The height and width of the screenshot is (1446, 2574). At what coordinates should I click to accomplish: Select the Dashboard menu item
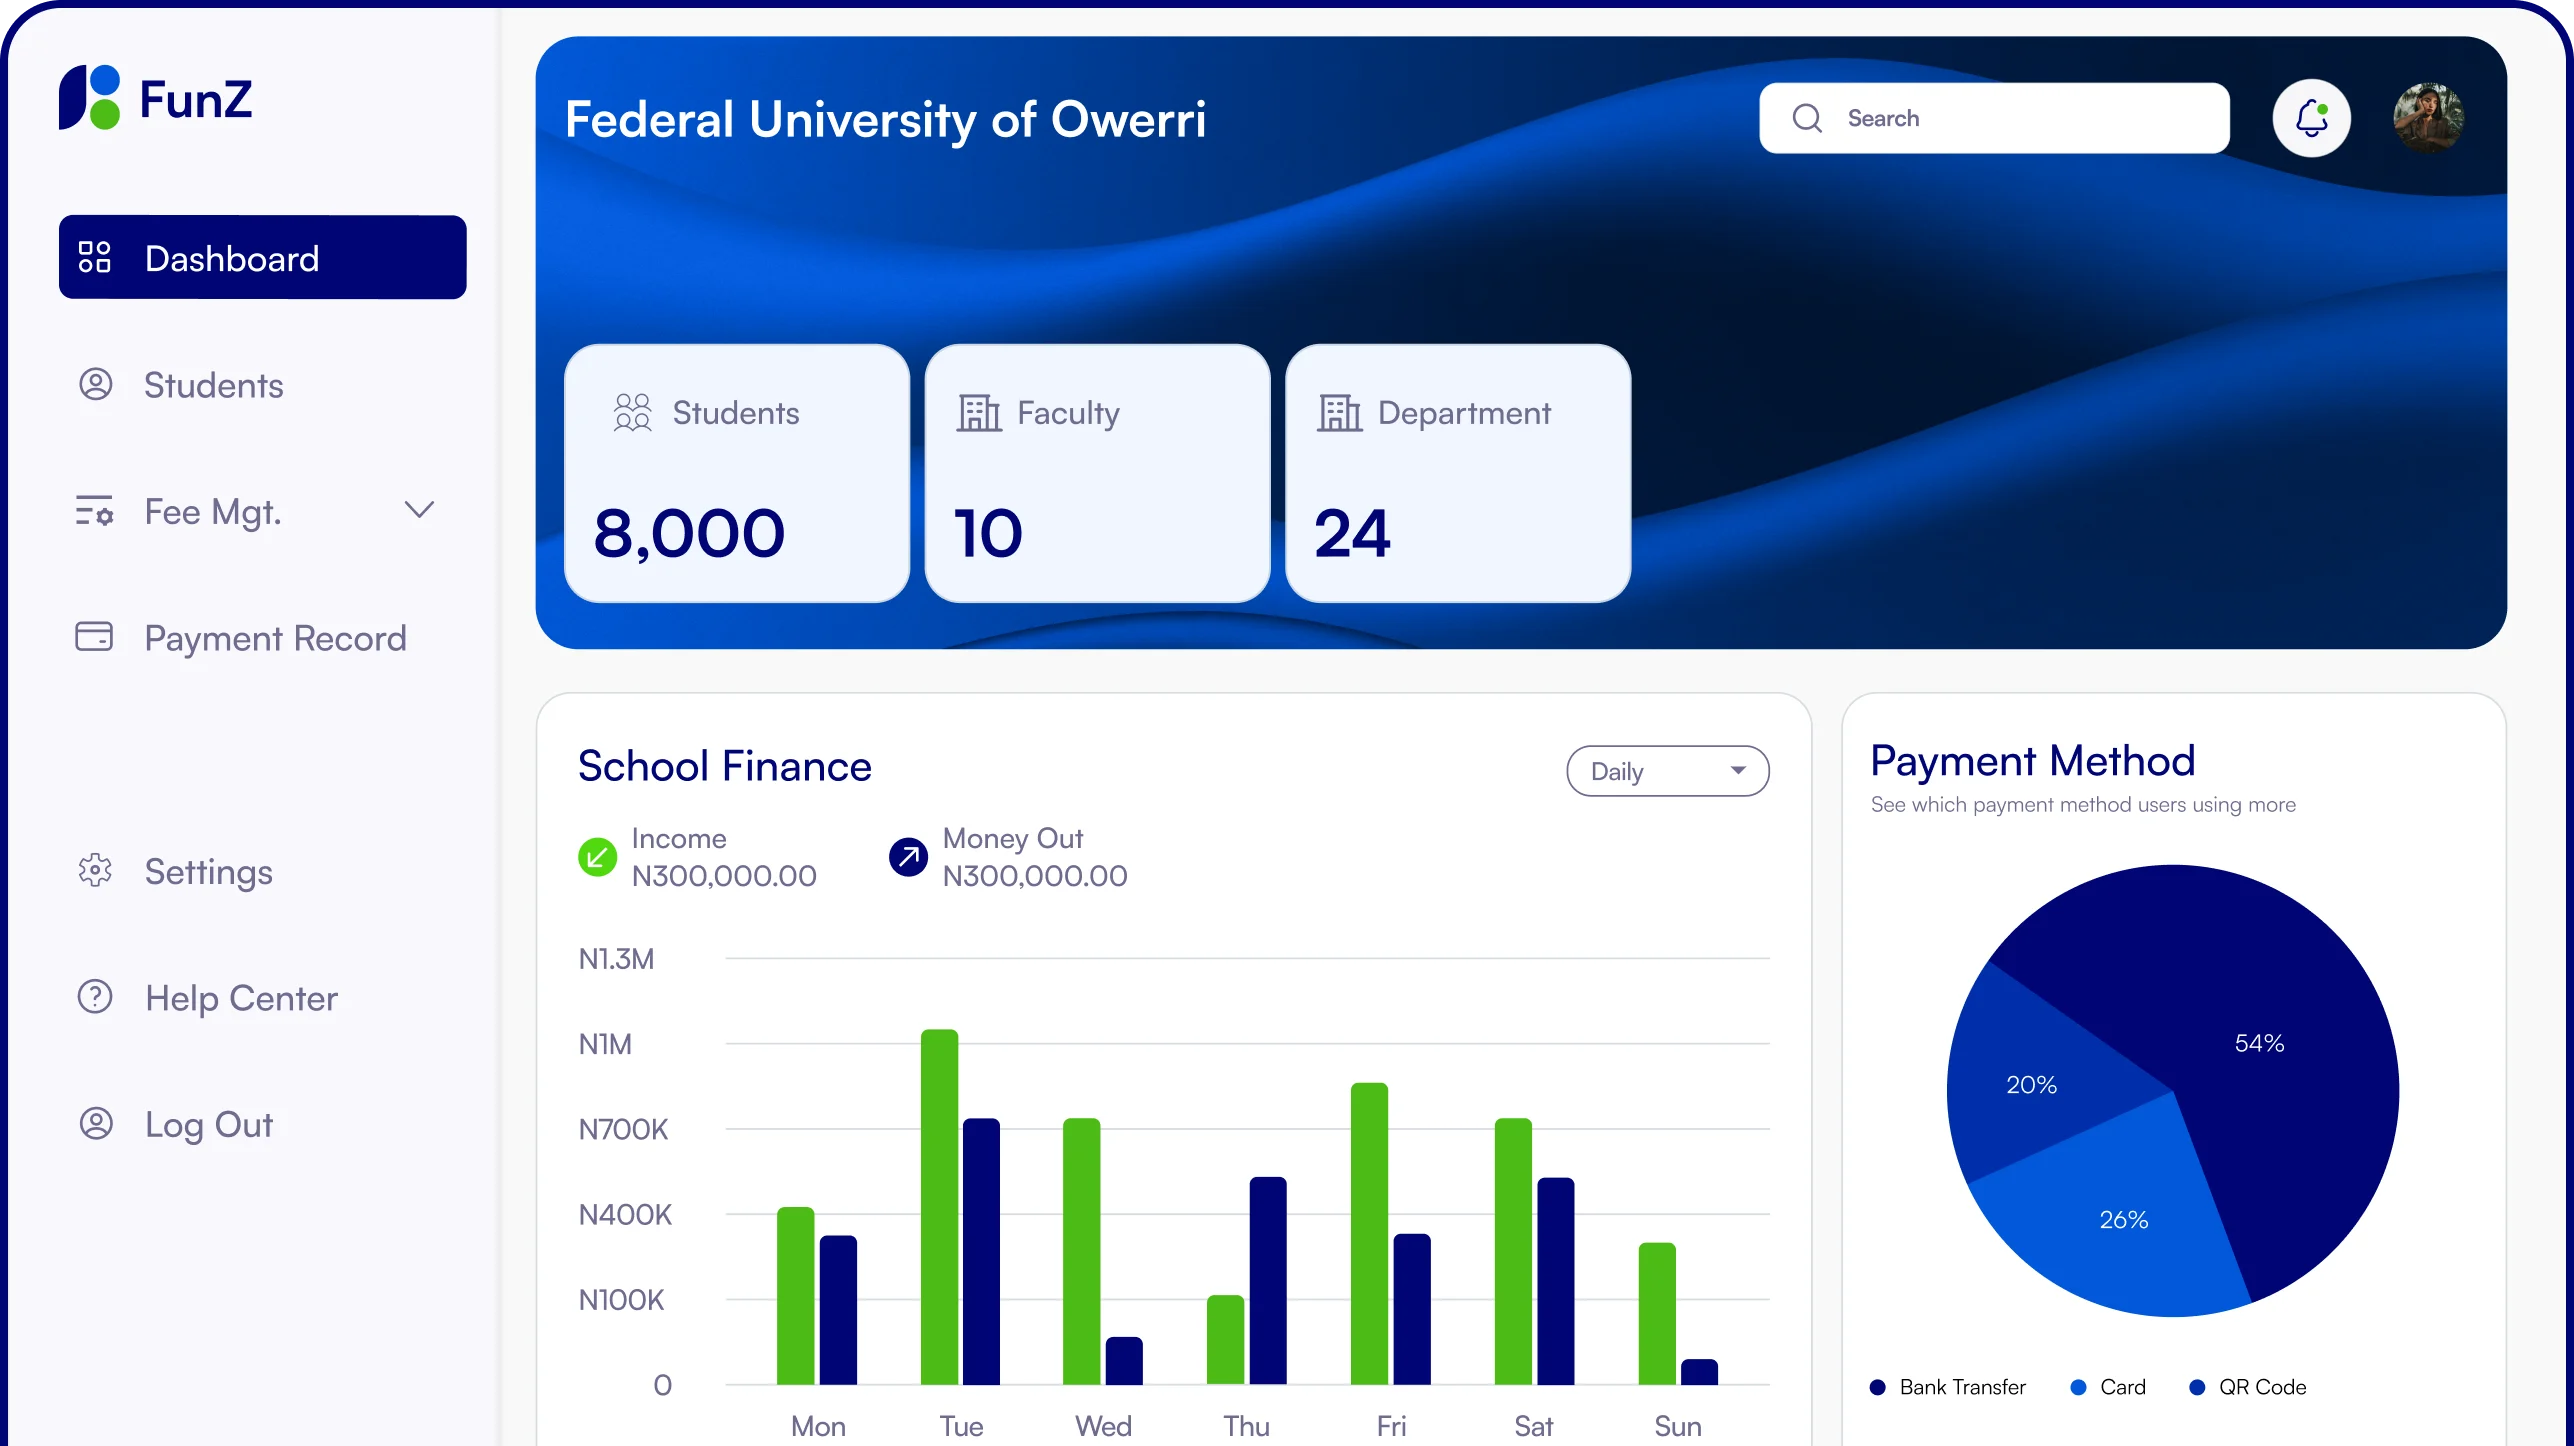tap(262, 258)
